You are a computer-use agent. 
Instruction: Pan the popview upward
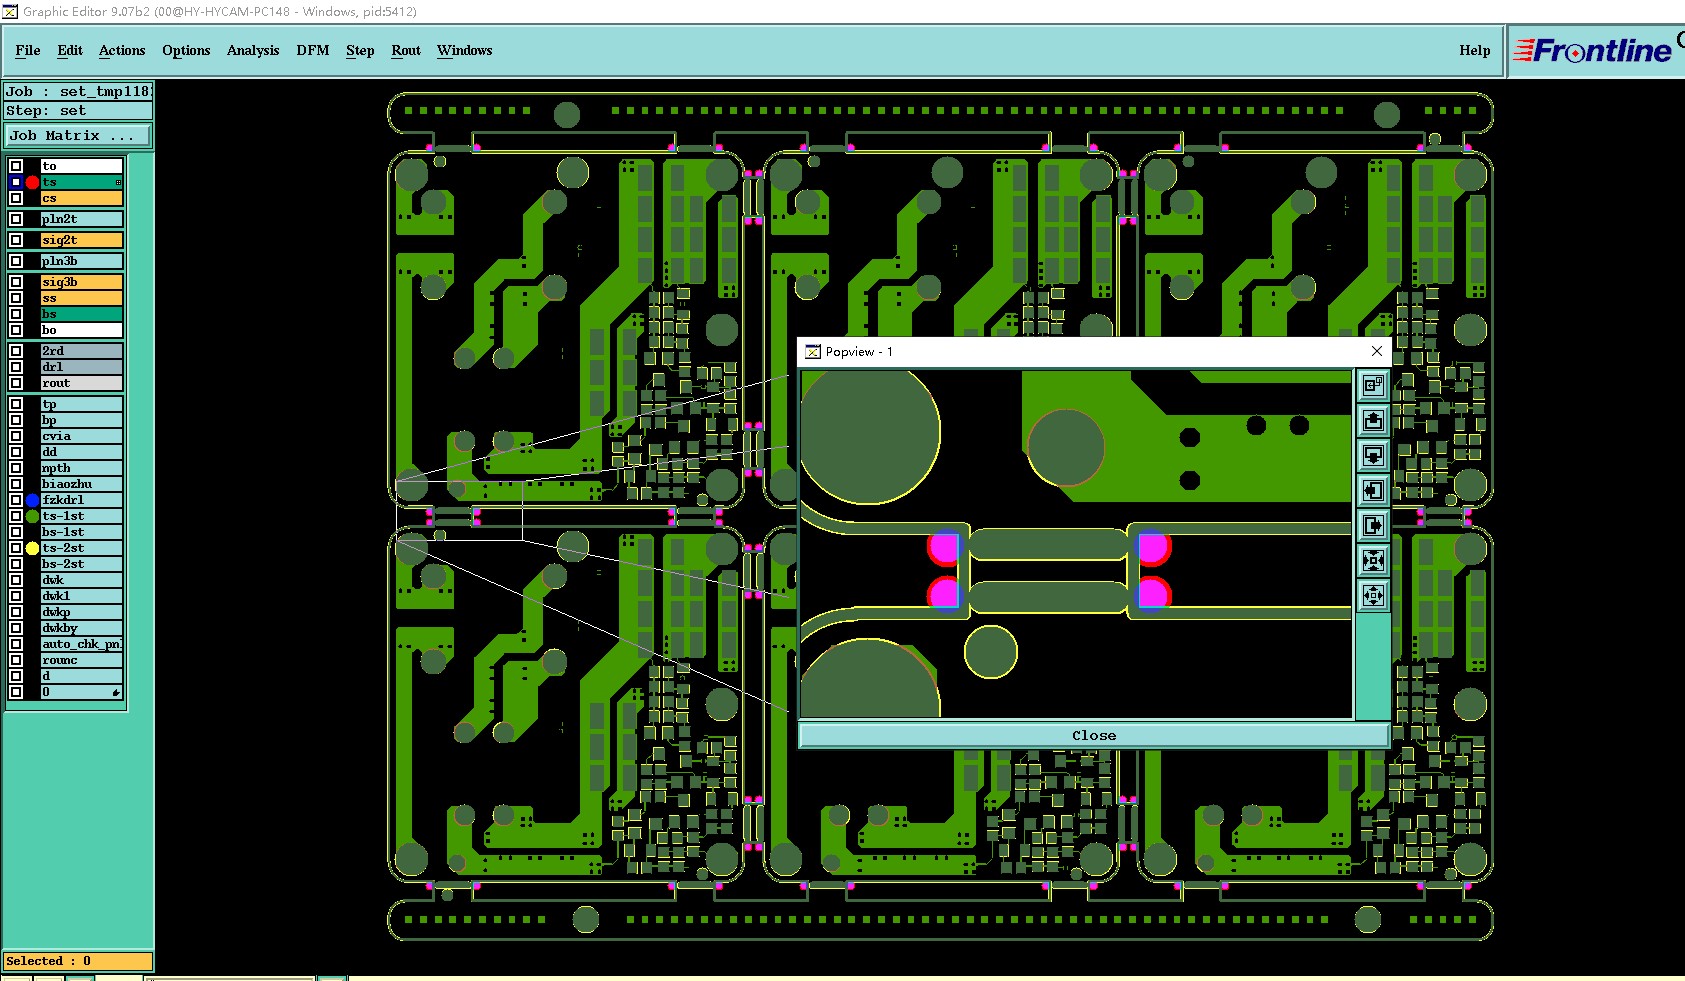coord(1373,420)
